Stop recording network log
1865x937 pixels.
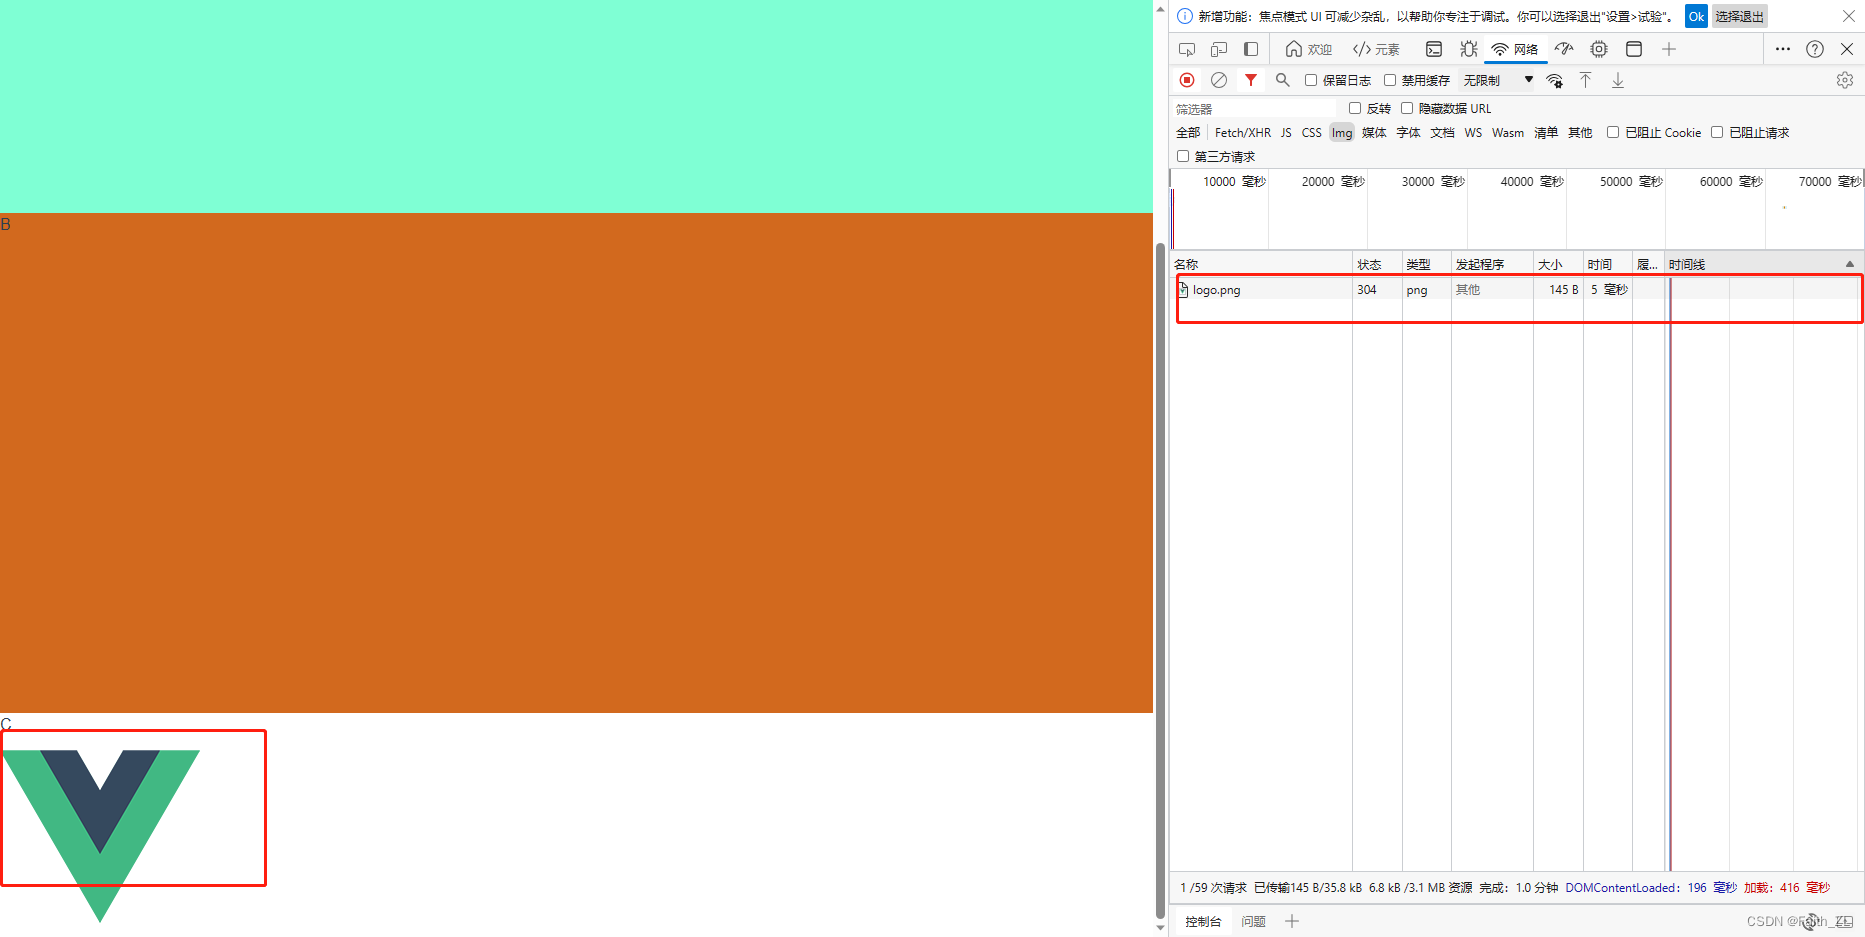point(1187,80)
